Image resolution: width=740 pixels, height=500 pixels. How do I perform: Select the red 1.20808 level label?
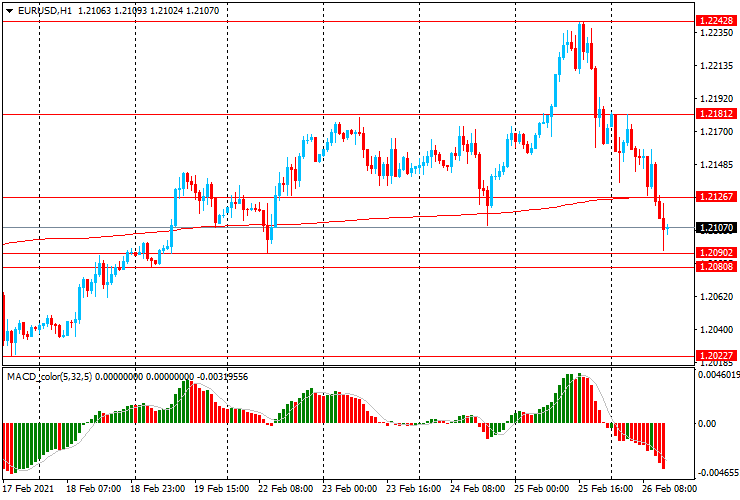[716, 267]
